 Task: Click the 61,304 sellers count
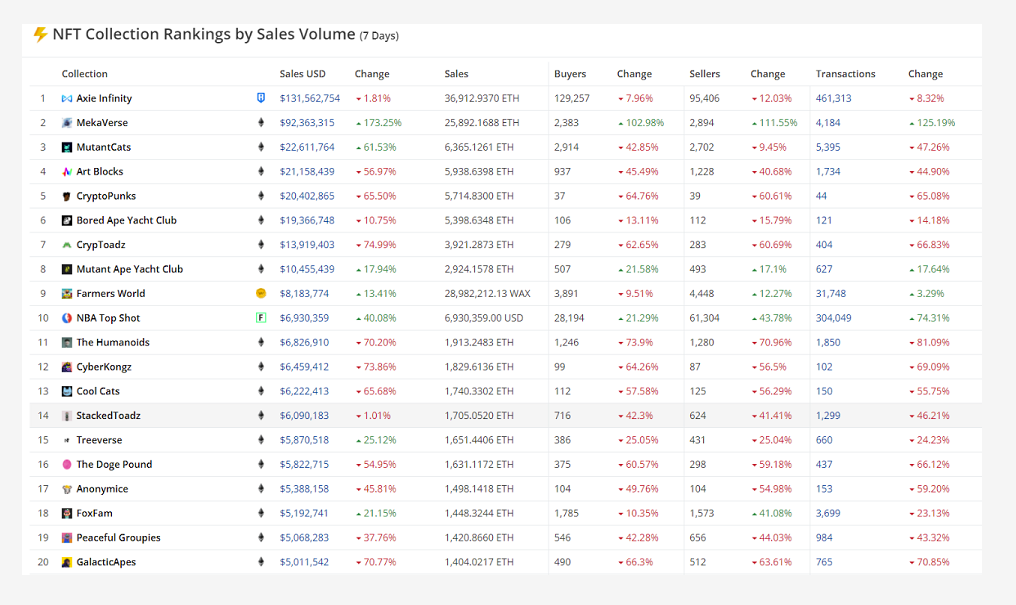click(x=704, y=318)
